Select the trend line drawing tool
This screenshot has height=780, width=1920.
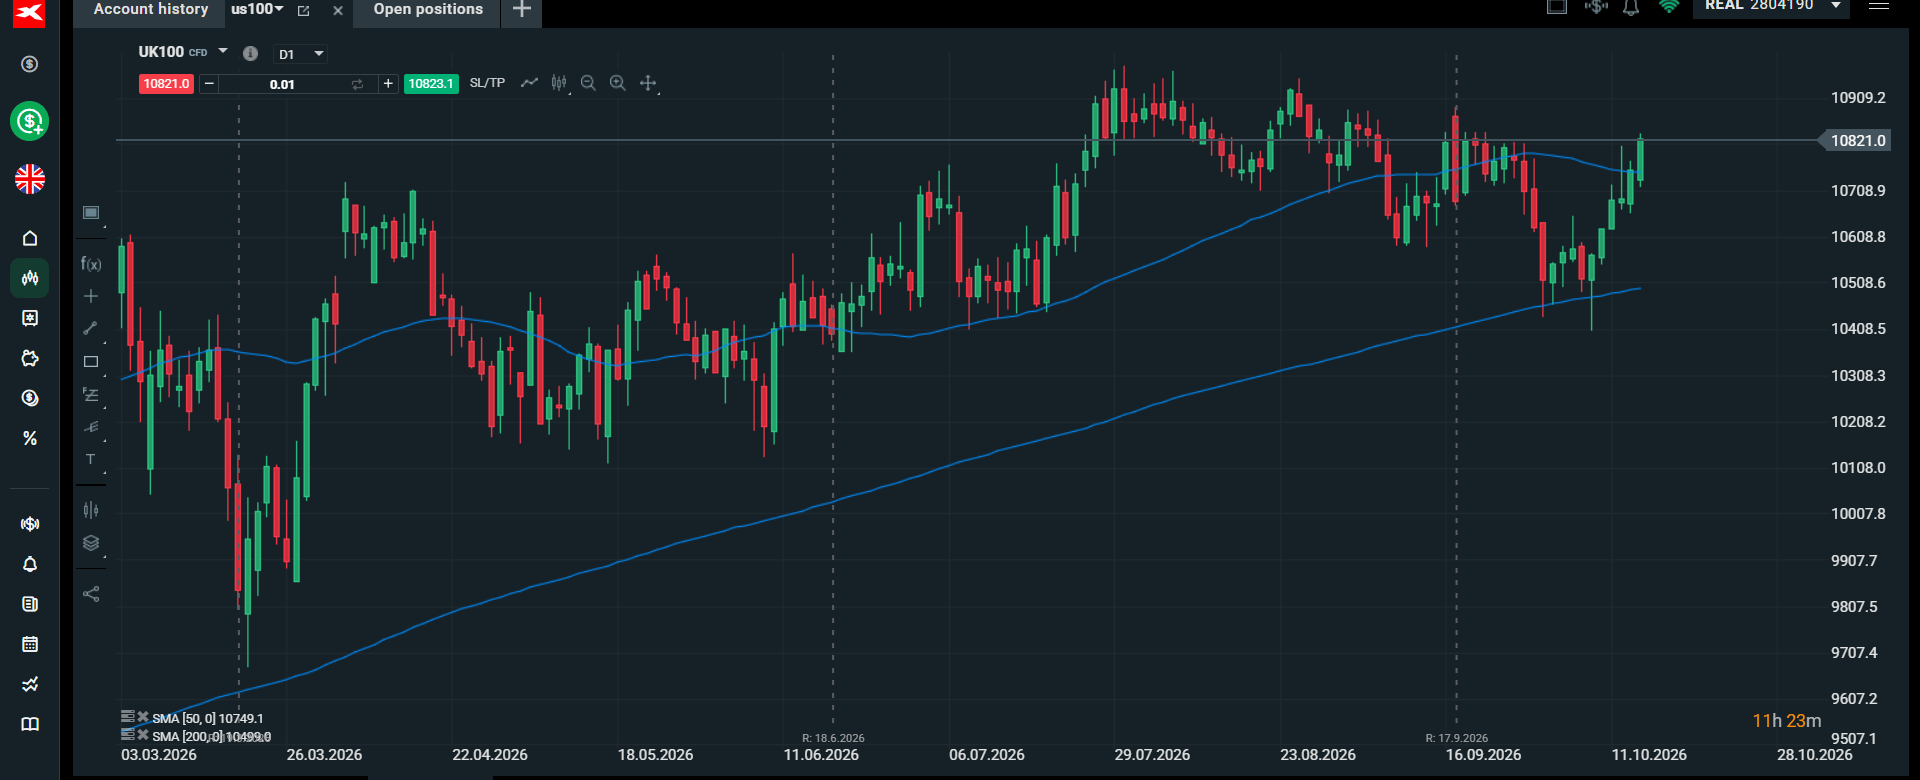pos(91,328)
